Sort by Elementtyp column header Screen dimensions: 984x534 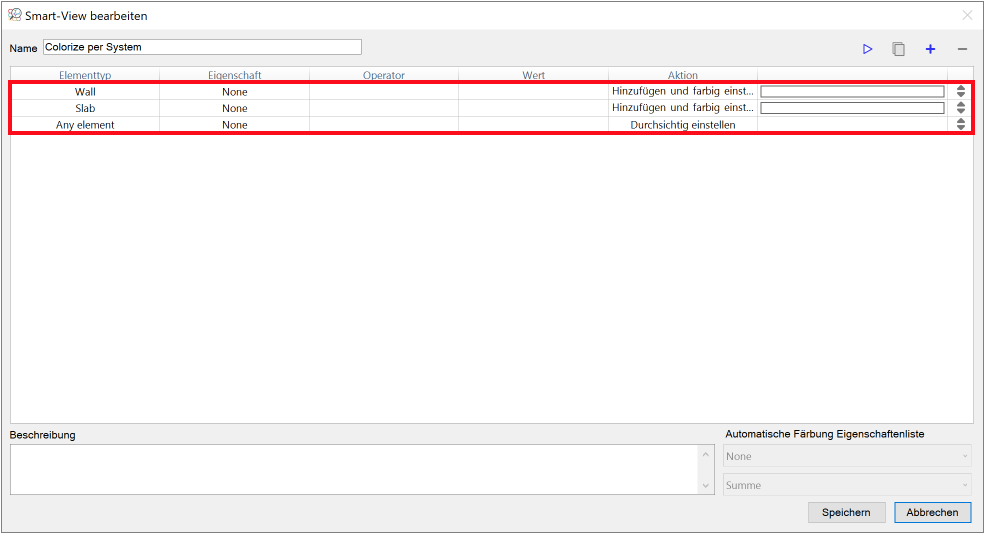pos(85,75)
